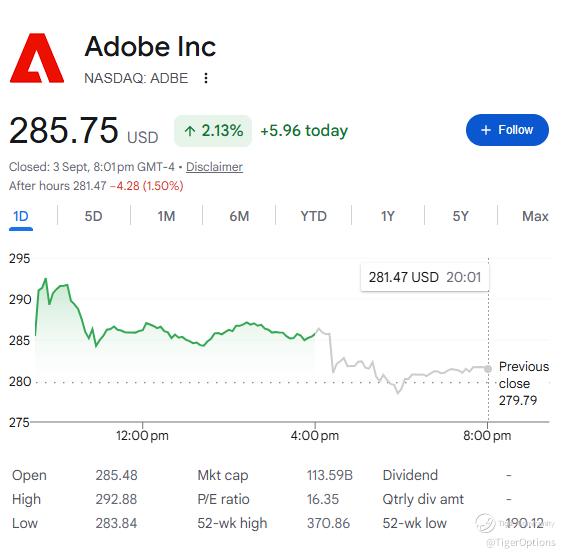Click the red Adobe logo icon

37,58
